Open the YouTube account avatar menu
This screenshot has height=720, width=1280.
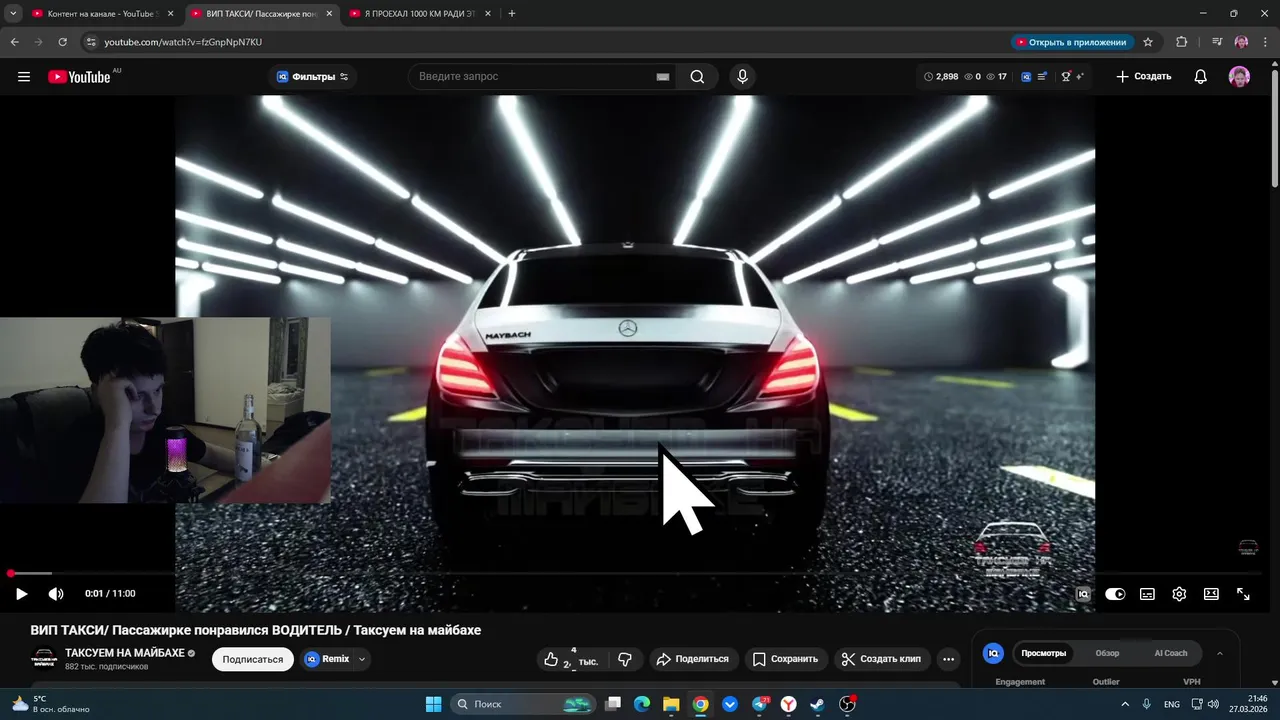1239,77
